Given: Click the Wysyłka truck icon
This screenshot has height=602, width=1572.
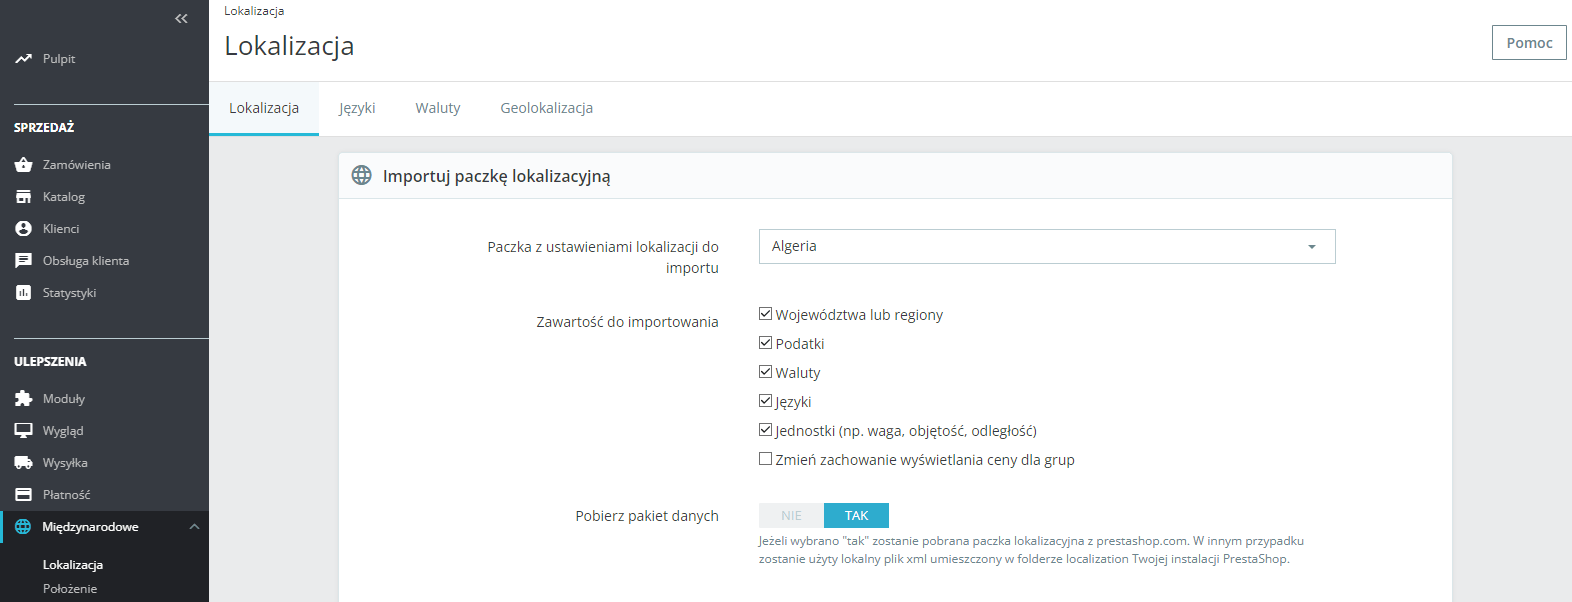Looking at the screenshot, I should coord(23,463).
